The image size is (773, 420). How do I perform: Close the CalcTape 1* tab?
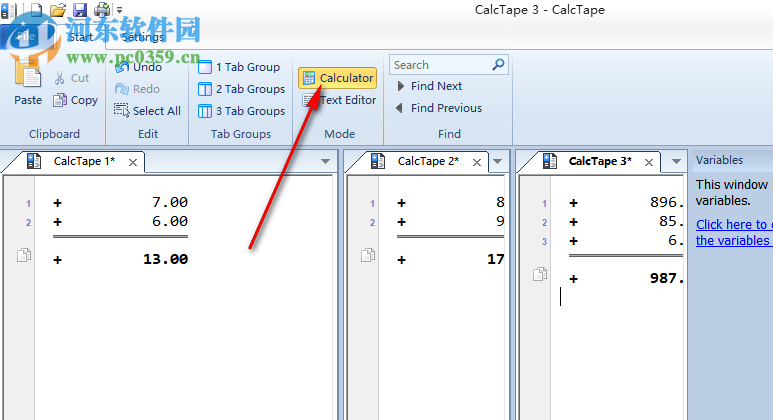(133, 162)
